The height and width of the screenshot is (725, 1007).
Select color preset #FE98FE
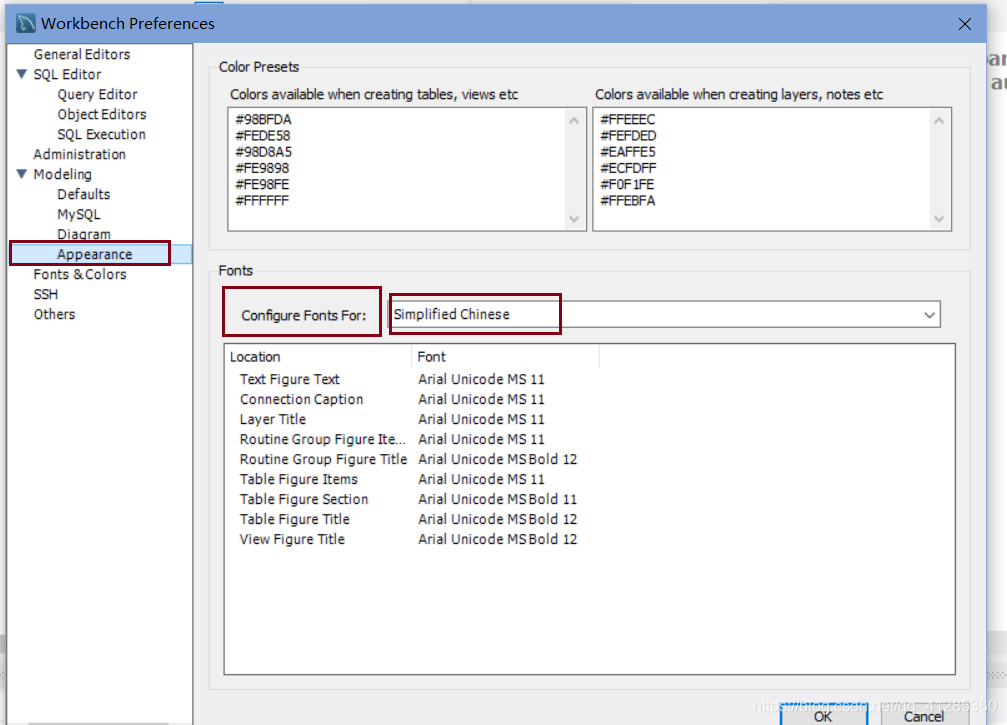(262, 184)
